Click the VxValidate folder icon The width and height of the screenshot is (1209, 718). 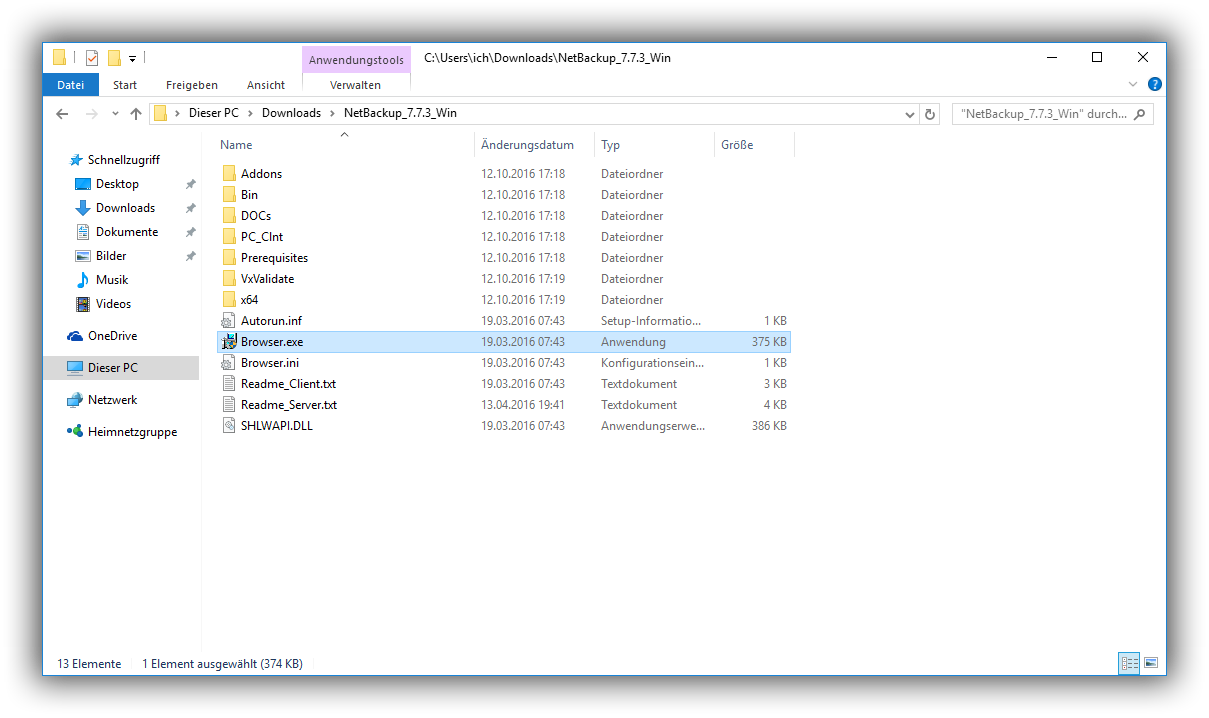pos(229,279)
